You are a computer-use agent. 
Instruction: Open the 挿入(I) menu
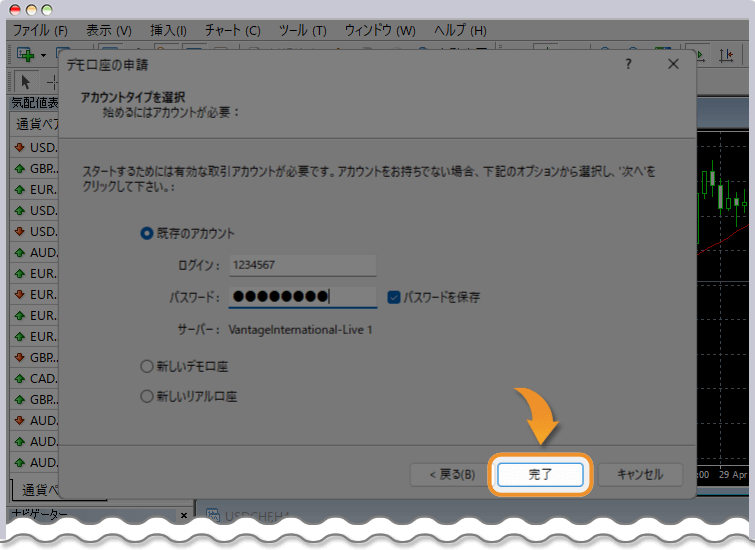168,30
